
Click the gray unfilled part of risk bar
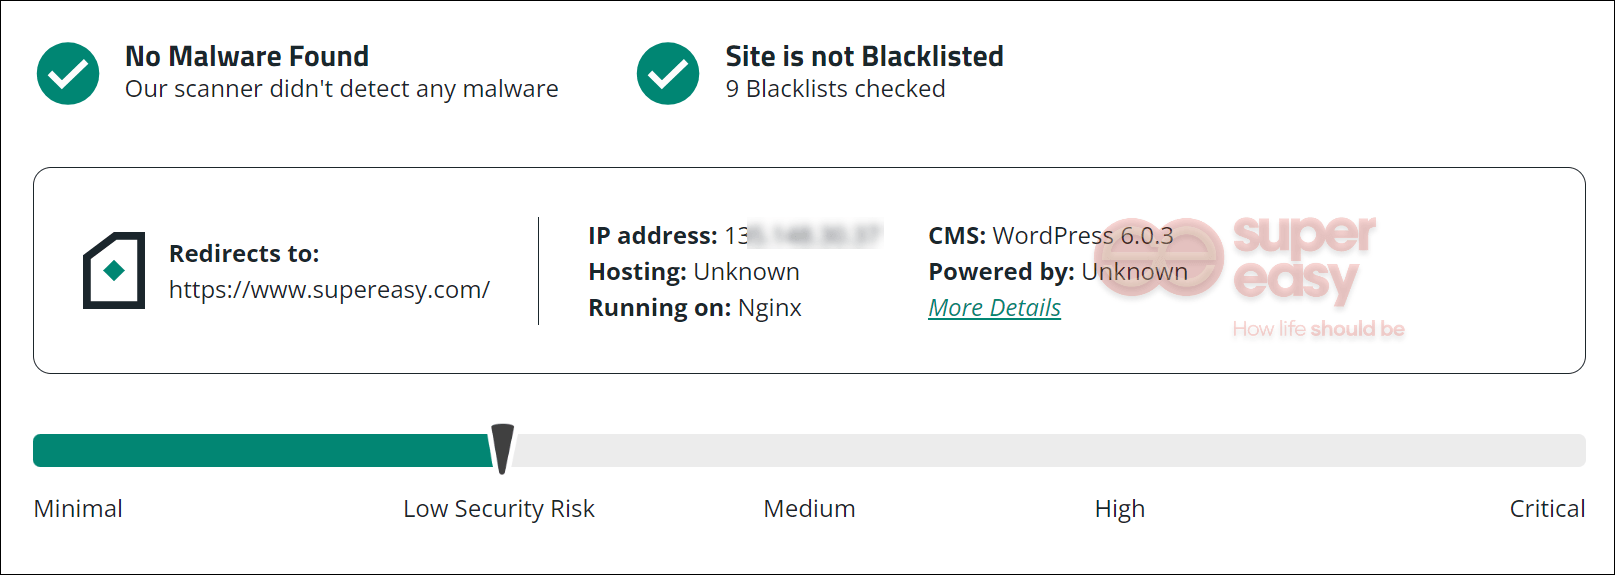point(1050,451)
